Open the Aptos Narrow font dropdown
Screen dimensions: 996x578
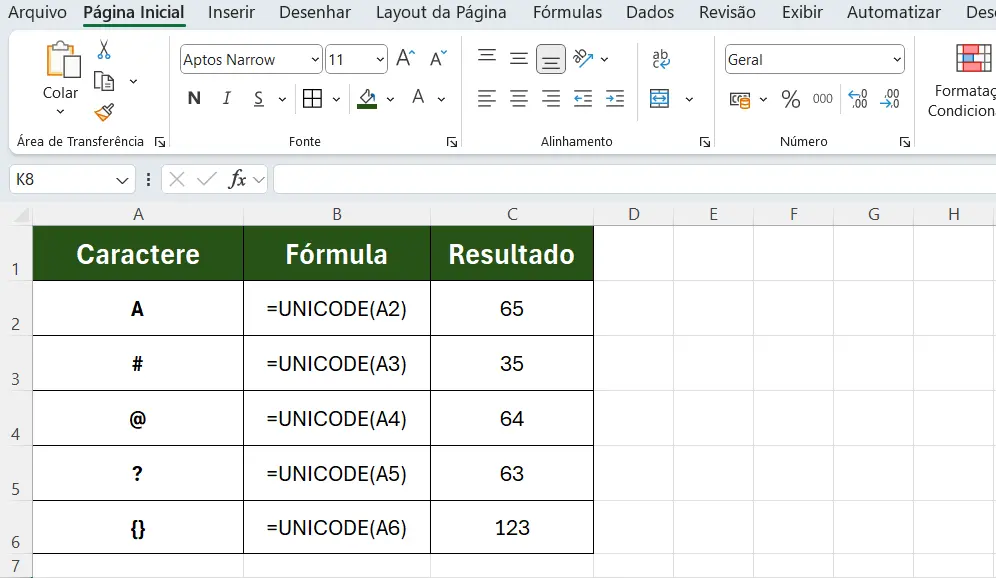[315, 60]
